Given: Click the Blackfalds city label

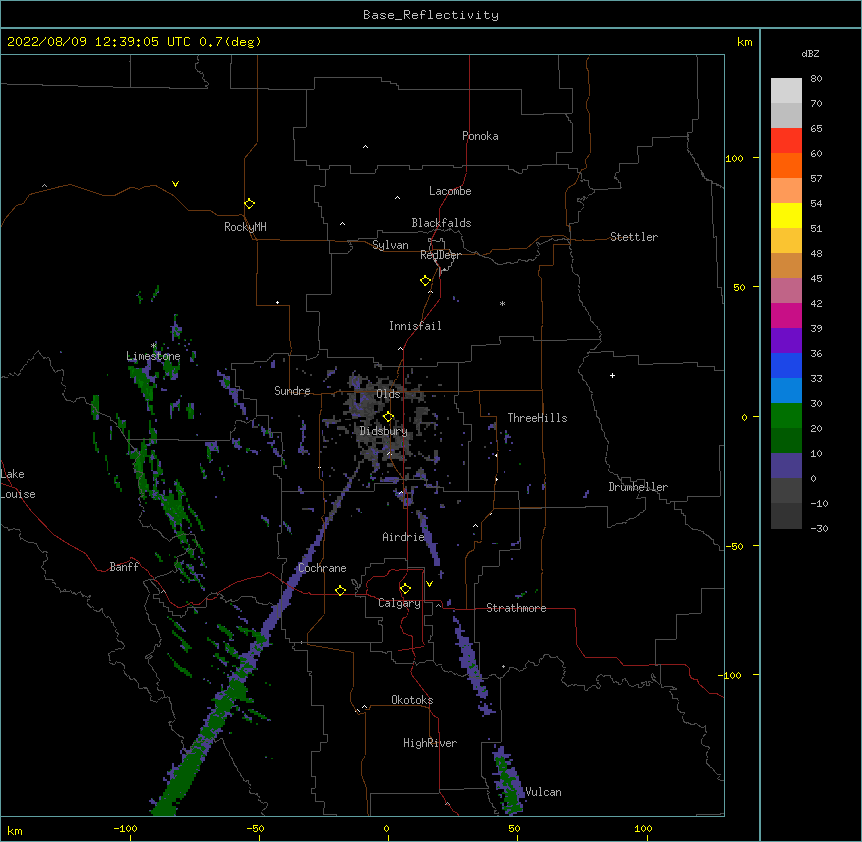Looking at the screenshot, I should tap(441, 223).
